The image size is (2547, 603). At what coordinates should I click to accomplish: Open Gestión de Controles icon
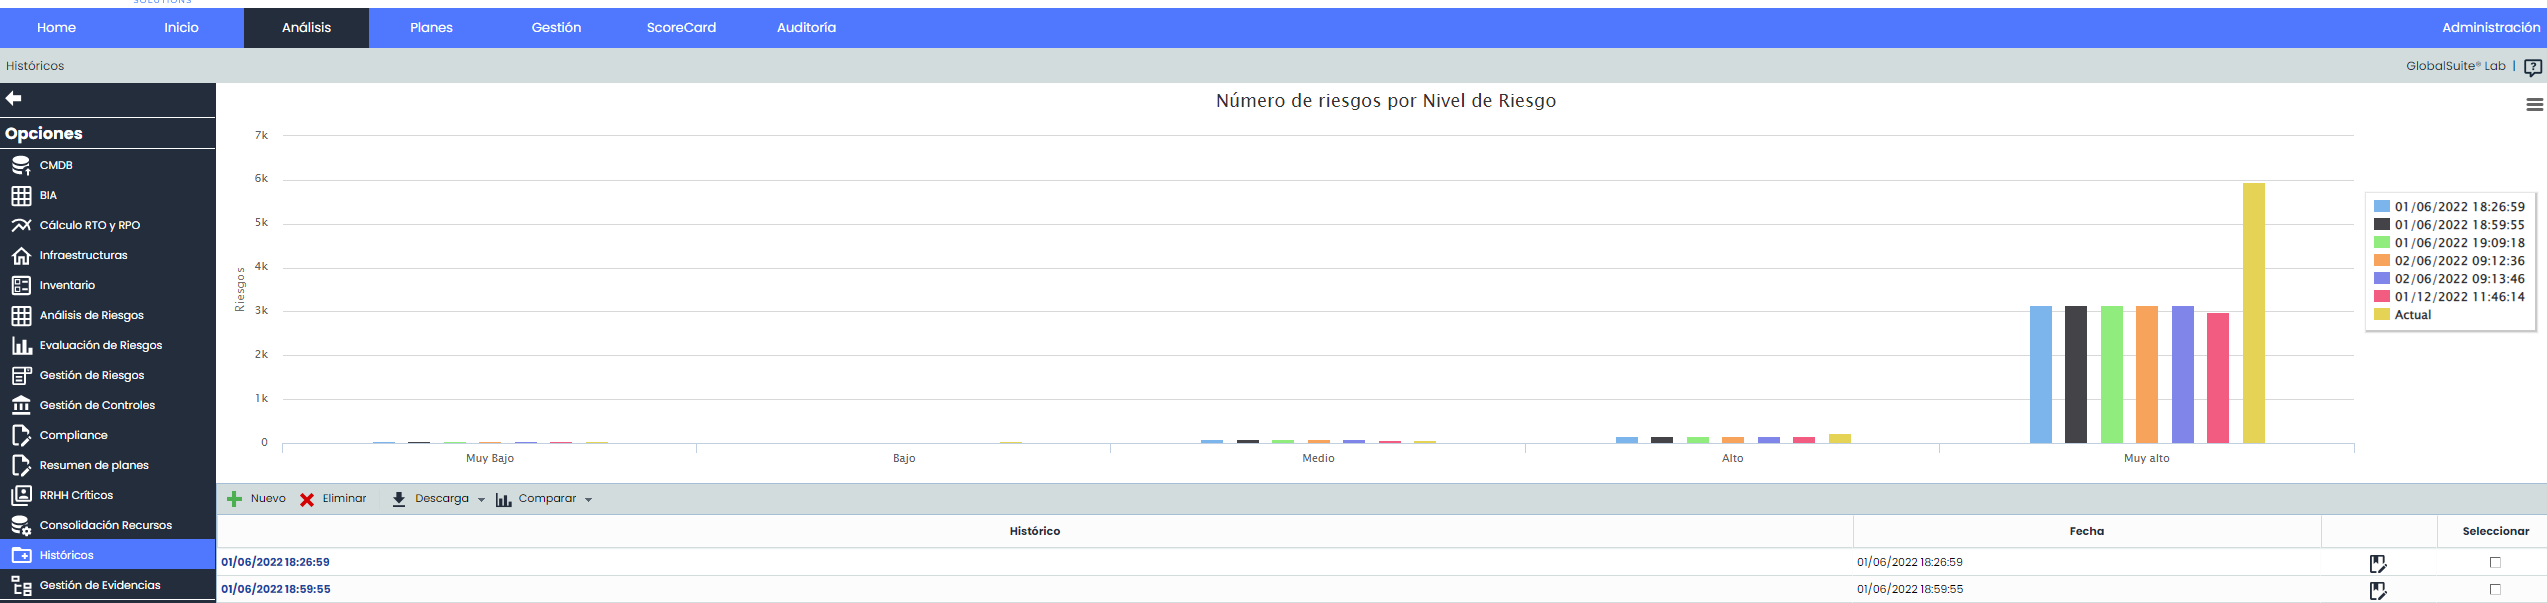21,405
